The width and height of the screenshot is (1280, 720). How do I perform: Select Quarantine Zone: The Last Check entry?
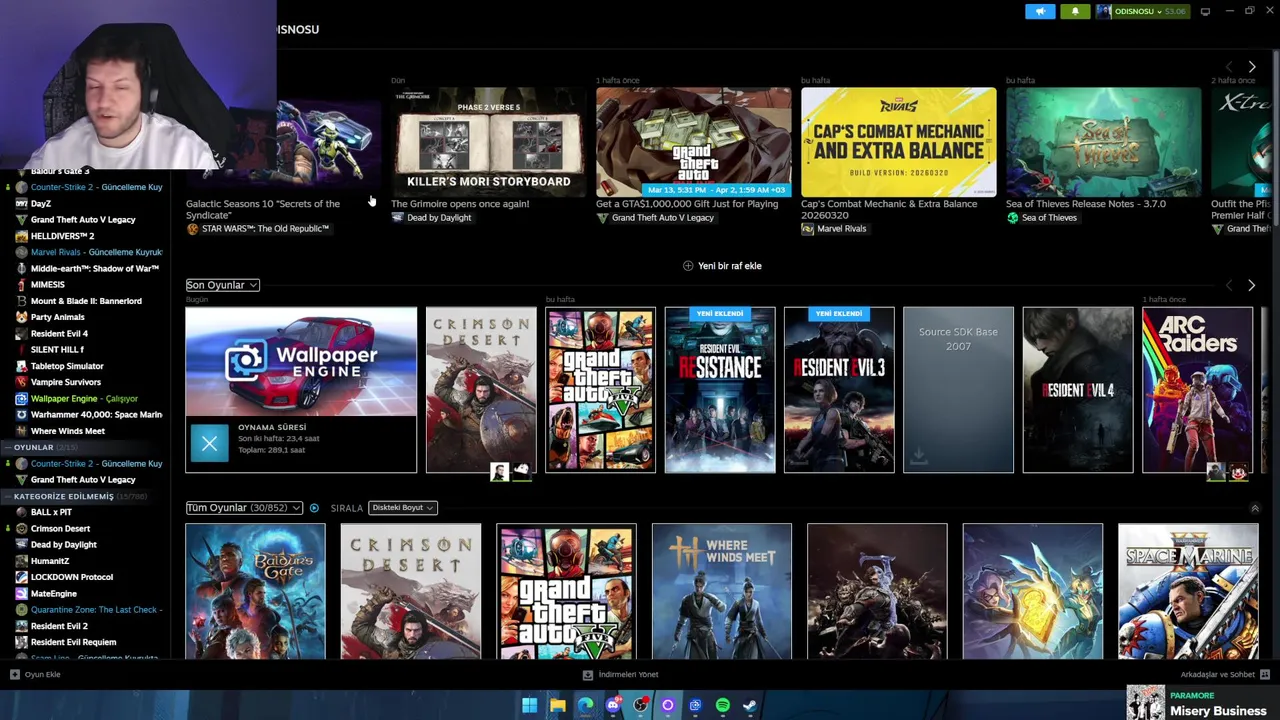coord(94,609)
